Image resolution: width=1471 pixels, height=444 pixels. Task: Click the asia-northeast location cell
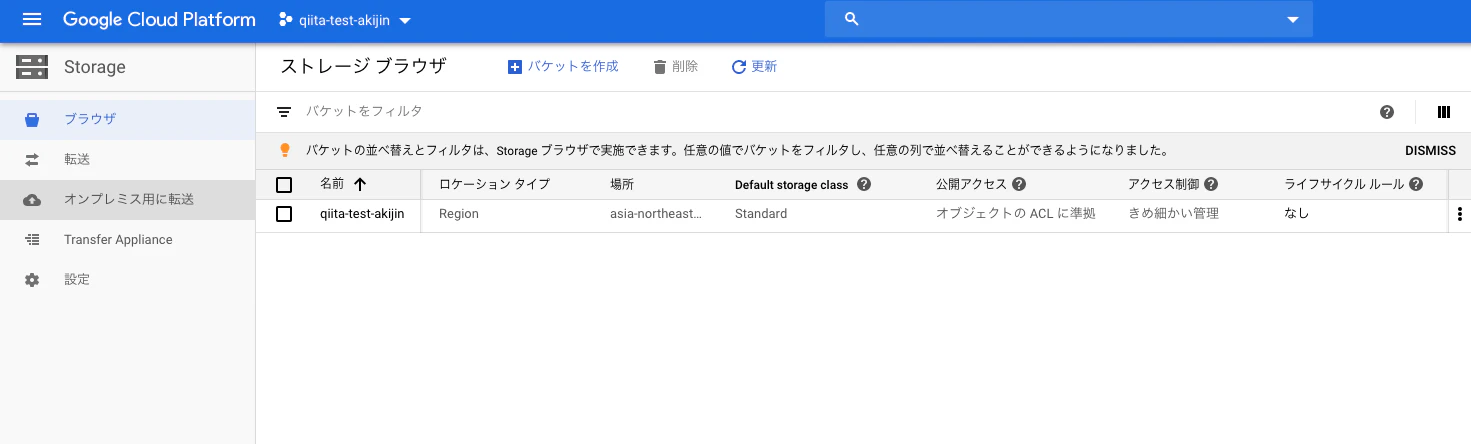point(656,214)
